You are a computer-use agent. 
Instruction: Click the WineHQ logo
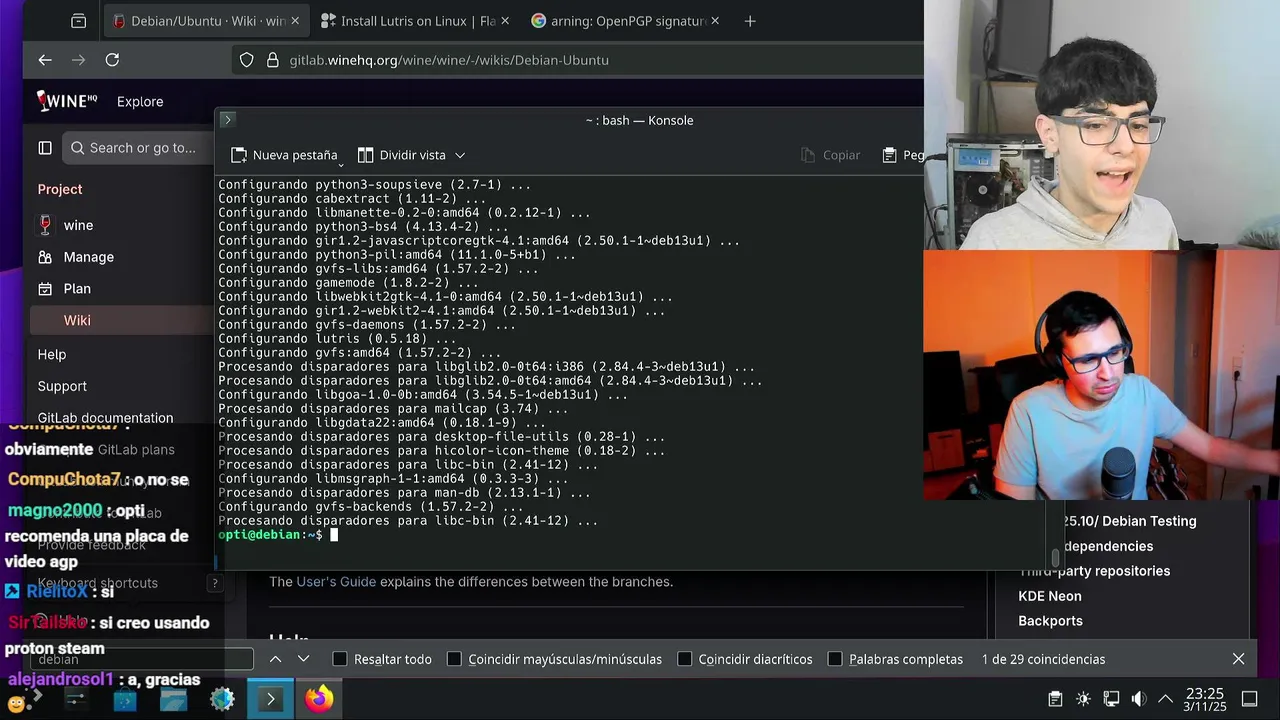click(x=67, y=101)
